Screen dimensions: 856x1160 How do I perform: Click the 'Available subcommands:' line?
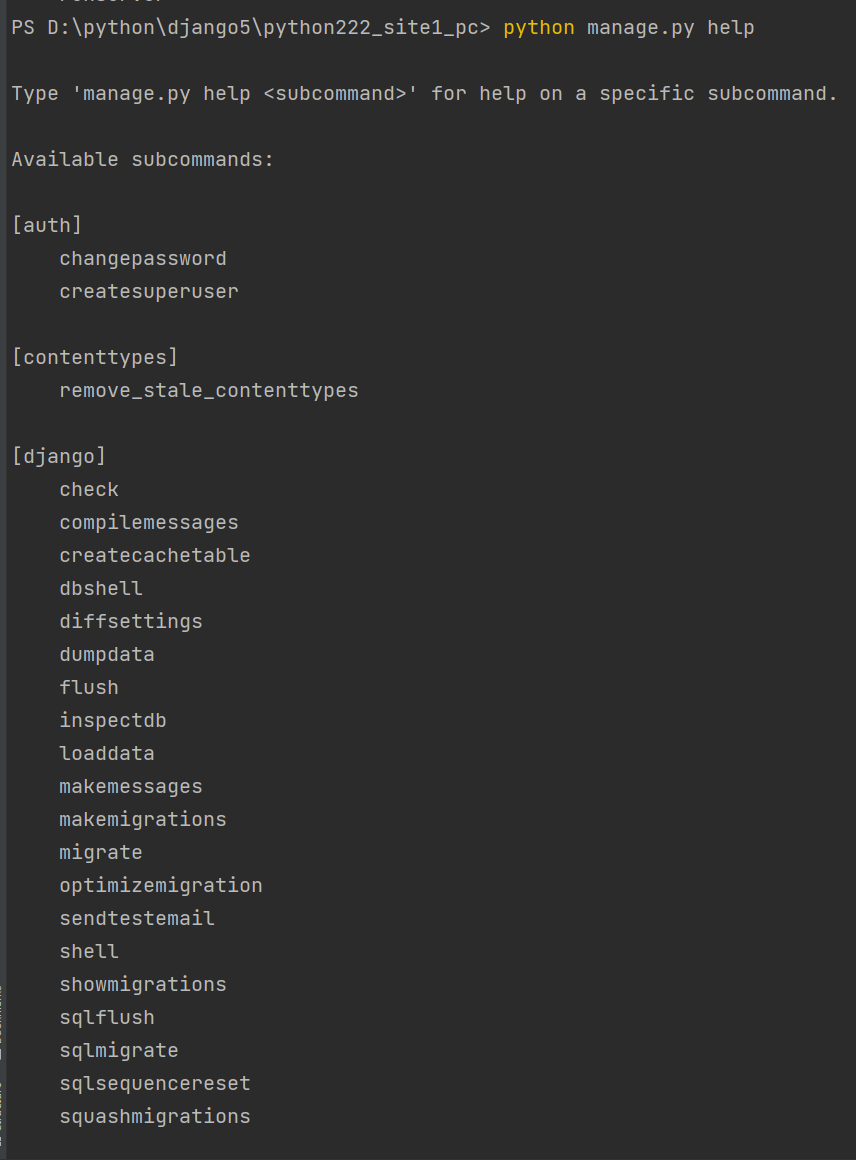(143, 160)
